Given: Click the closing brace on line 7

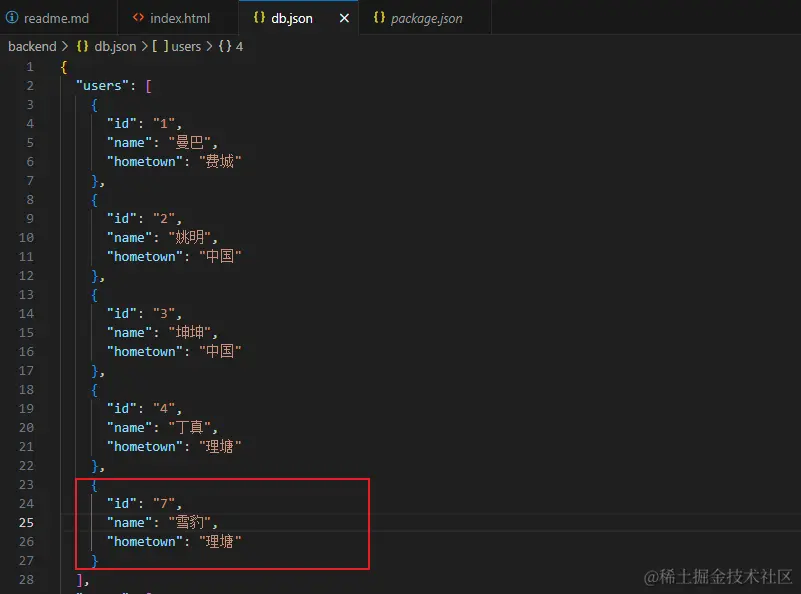Looking at the screenshot, I should point(95,181).
